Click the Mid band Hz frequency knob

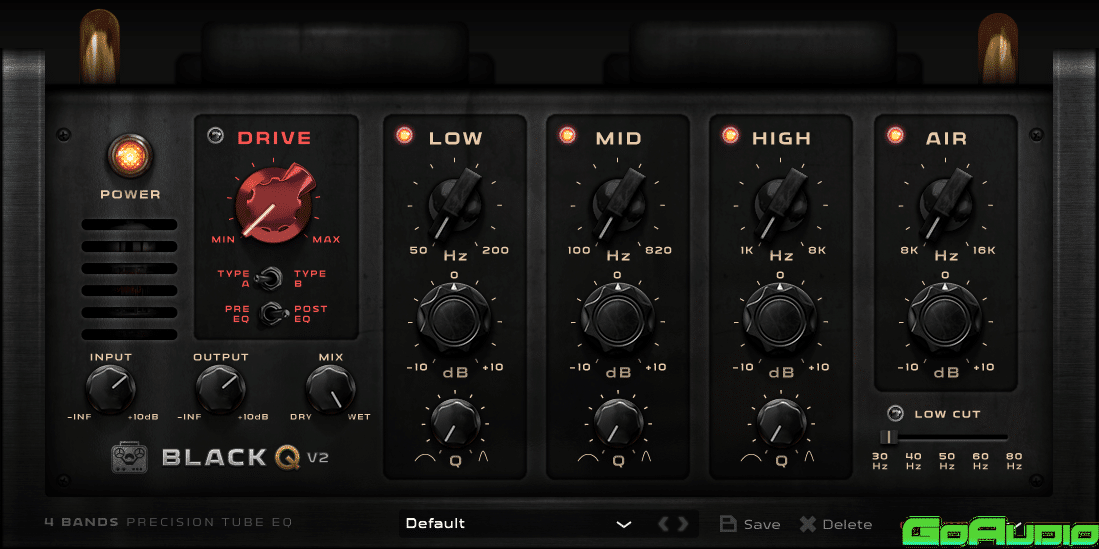[x=617, y=204]
